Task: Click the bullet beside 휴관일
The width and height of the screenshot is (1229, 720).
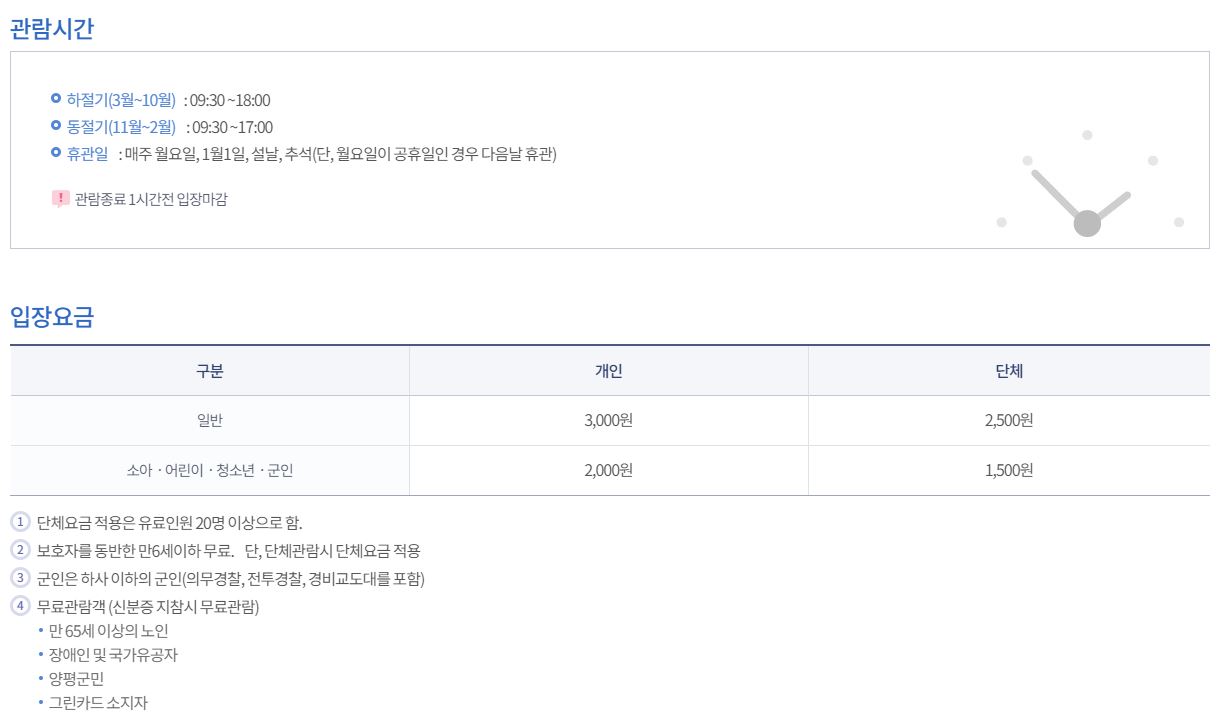Action: pos(56,153)
